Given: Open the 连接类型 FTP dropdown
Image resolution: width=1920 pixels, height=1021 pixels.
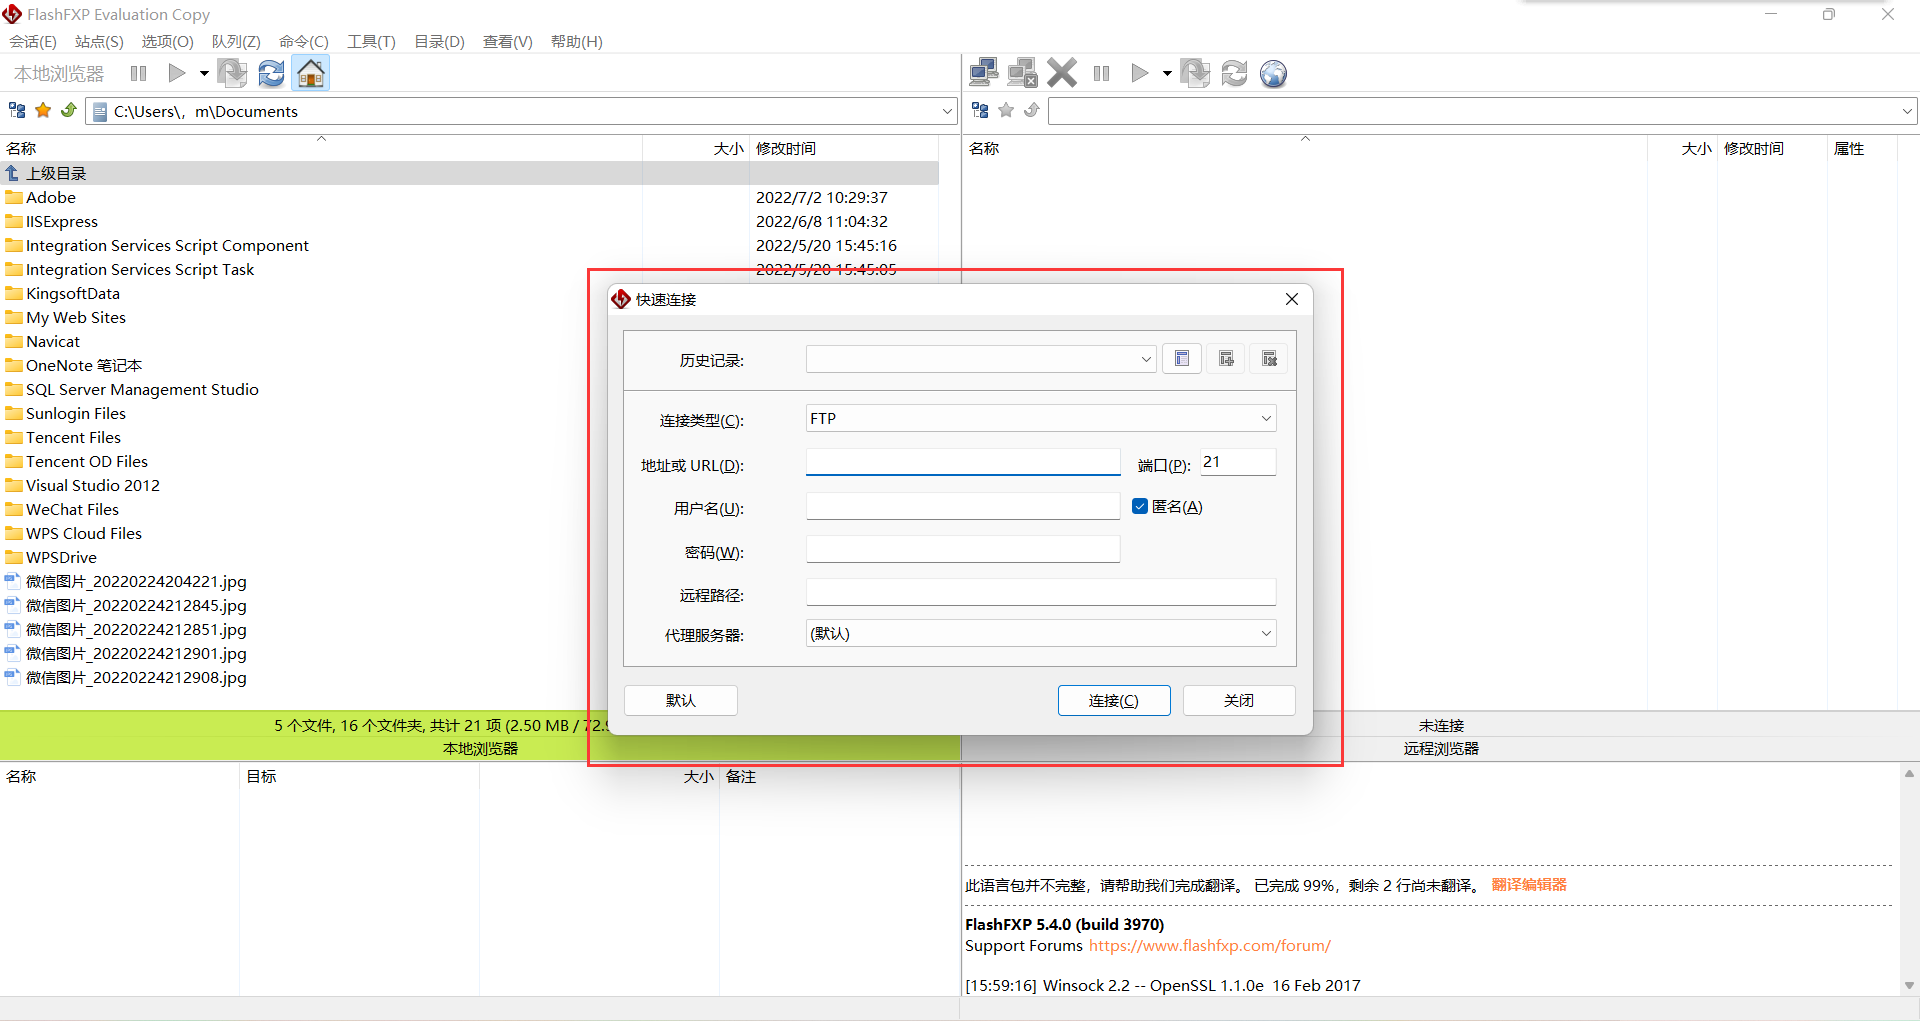Looking at the screenshot, I should [x=1041, y=418].
